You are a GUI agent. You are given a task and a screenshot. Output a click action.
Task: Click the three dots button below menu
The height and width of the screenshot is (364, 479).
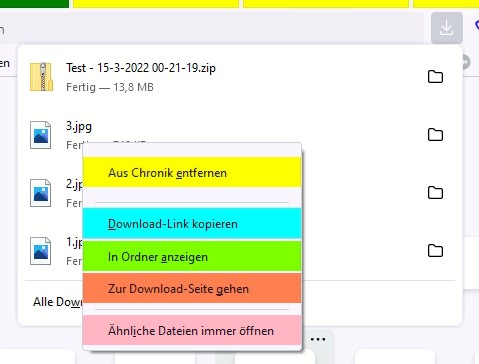[x=318, y=339]
